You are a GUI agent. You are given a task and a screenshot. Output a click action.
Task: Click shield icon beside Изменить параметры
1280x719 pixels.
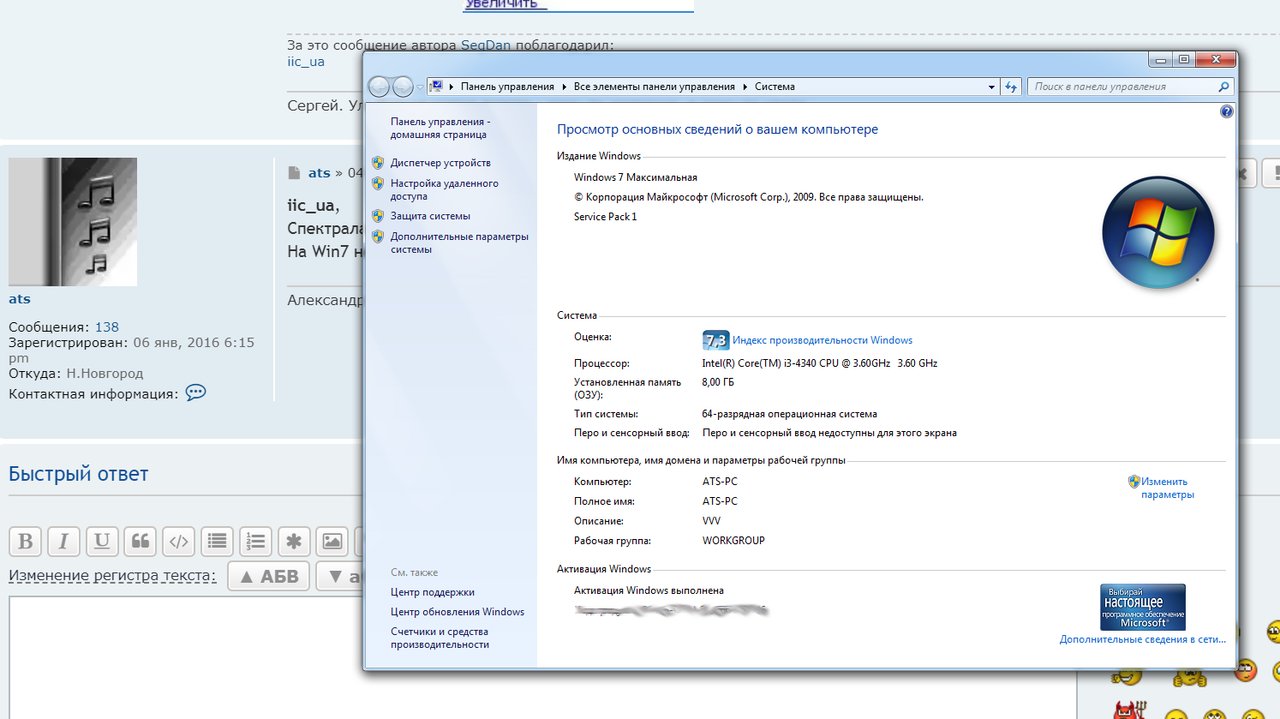pos(1134,481)
